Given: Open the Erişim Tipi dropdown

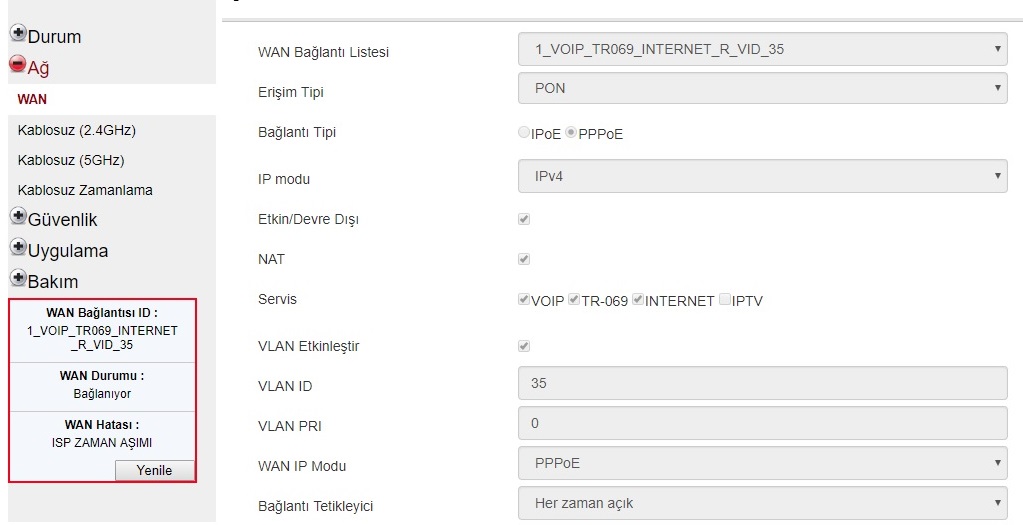Looking at the screenshot, I should click(762, 88).
